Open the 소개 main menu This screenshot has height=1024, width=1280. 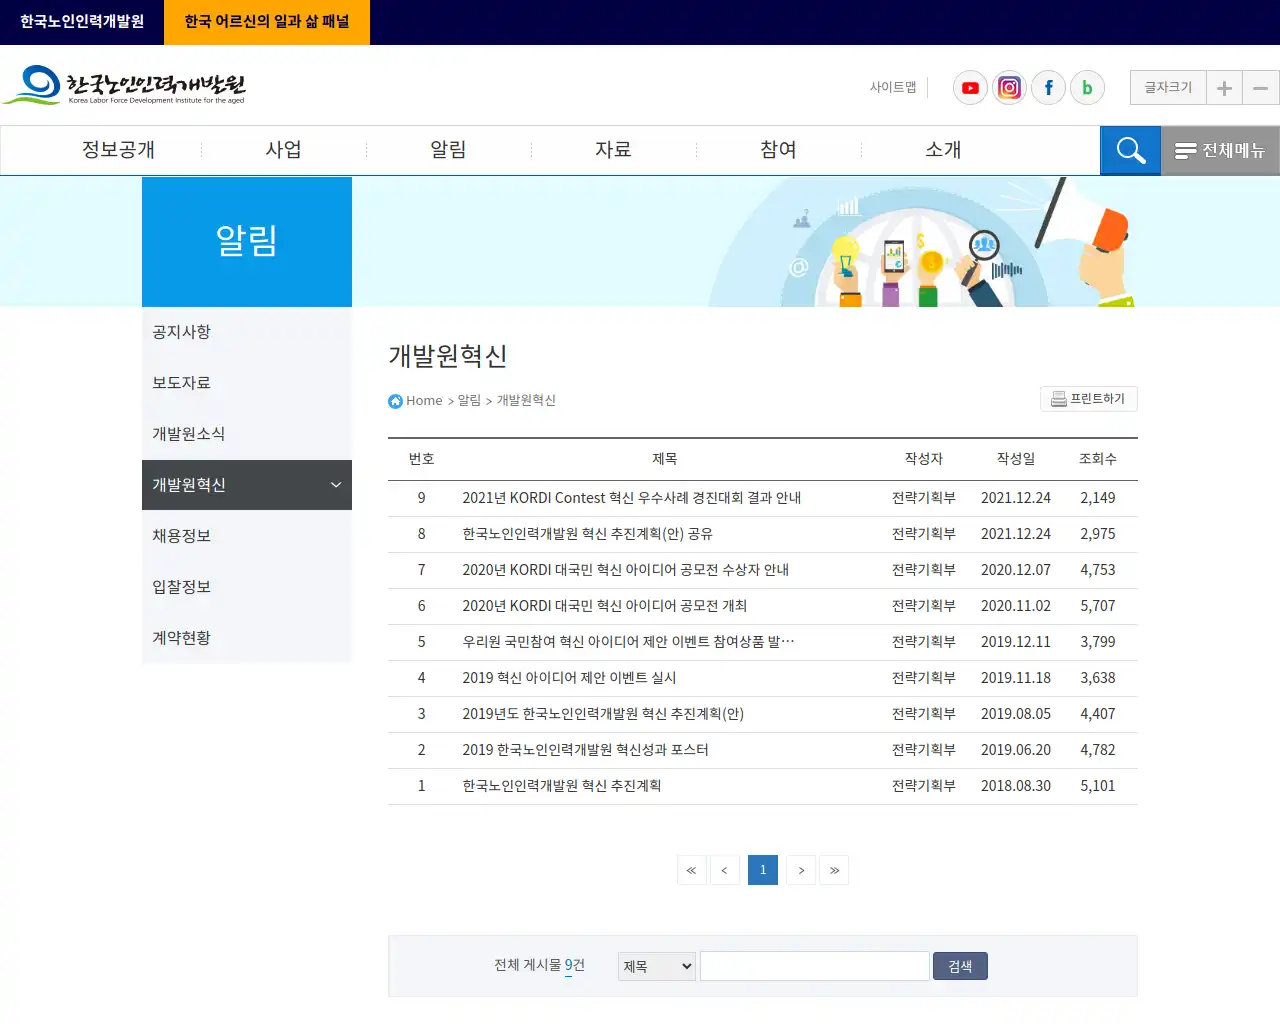[943, 150]
